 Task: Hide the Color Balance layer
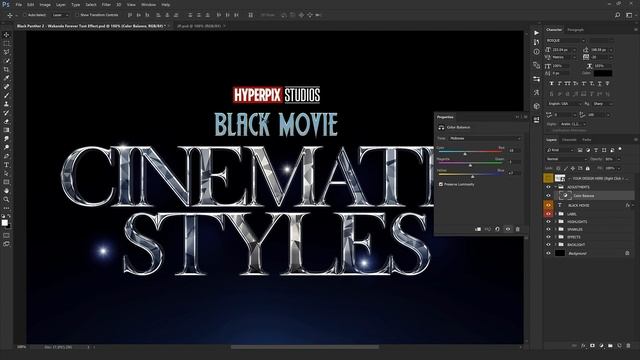click(548, 196)
